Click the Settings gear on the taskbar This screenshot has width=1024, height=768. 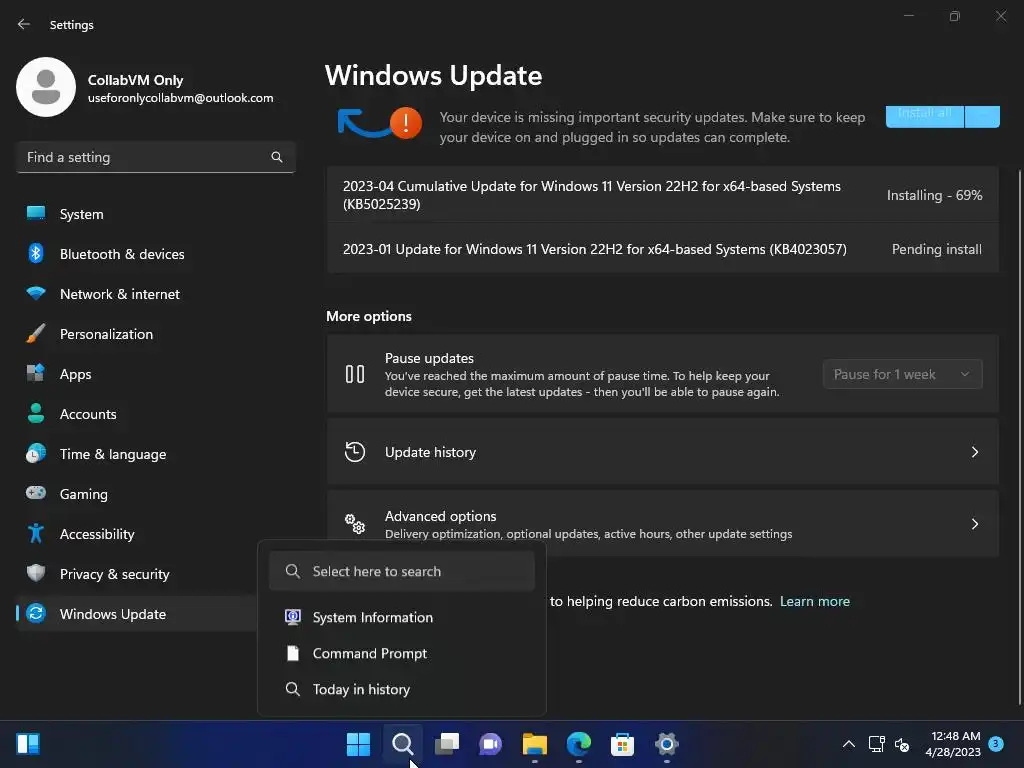point(667,744)
